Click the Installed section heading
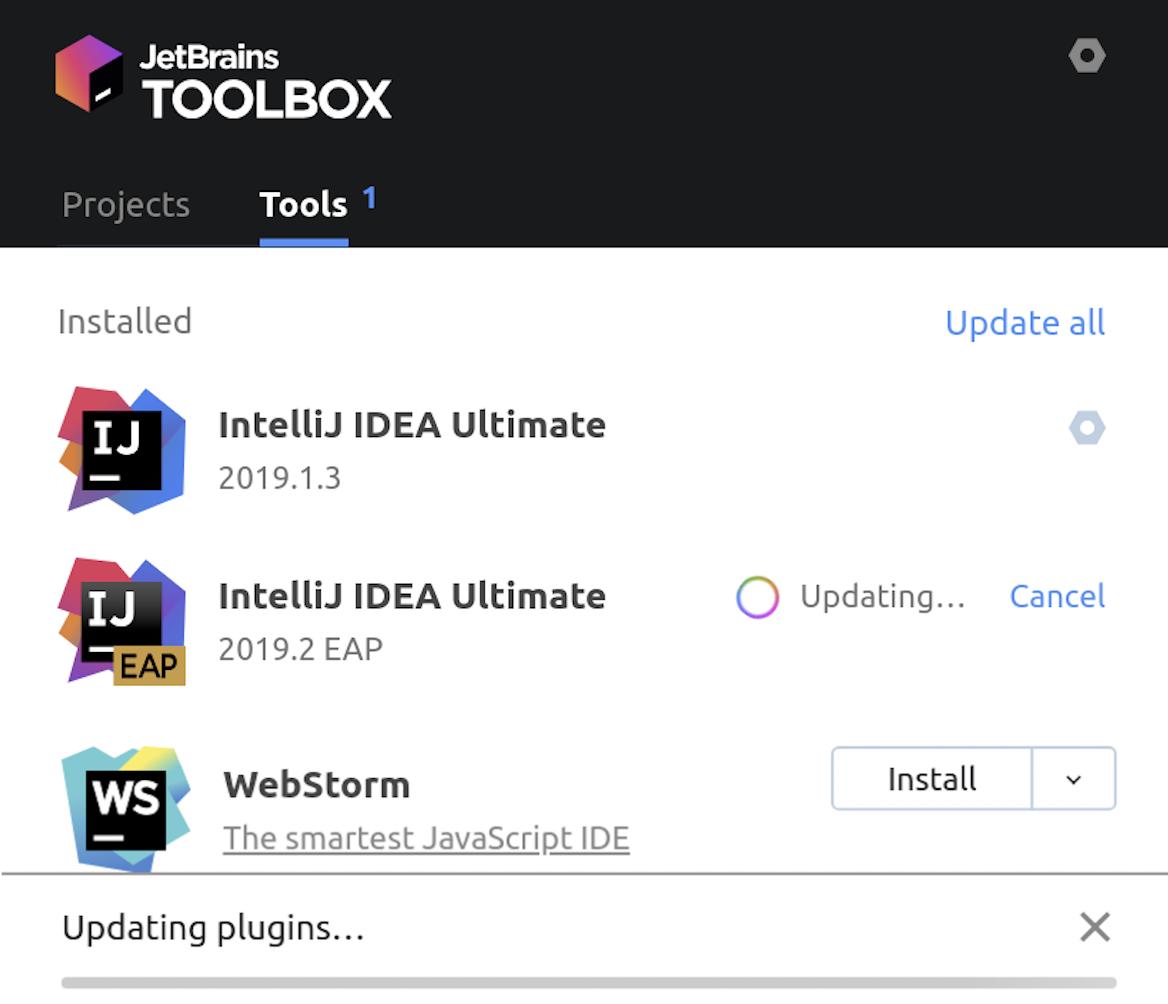Viewport: 1168px width, 1004px height. coord(125,322)
